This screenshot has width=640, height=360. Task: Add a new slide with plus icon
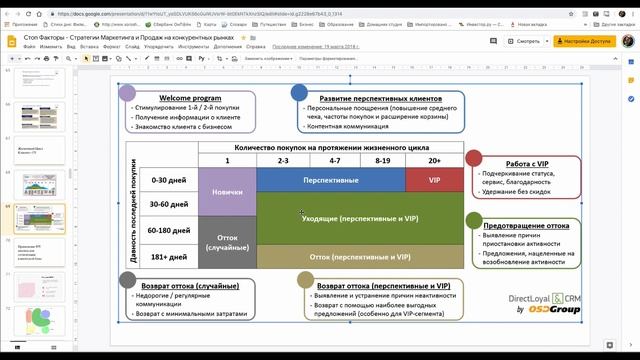[12, 59]
